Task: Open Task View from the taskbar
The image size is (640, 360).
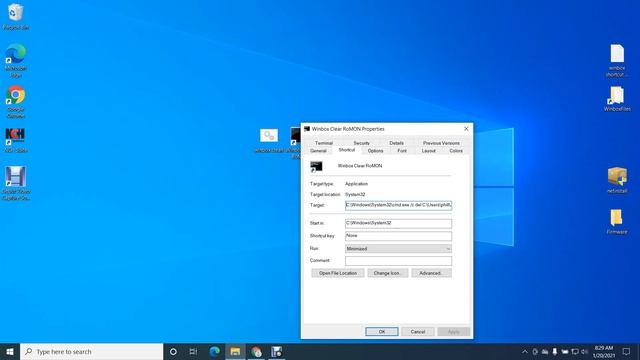Action: pyautogui.click(x=193, y=351)
